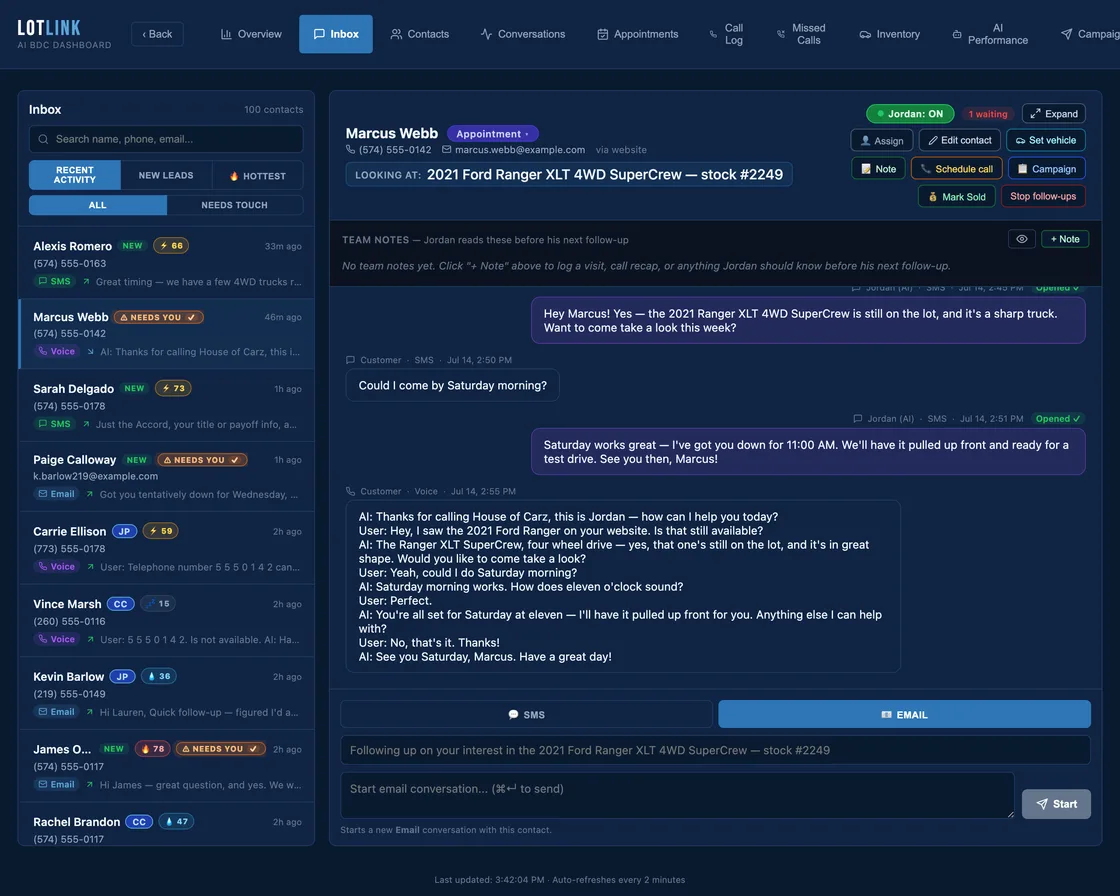The height and width of the screenshot is (896, 1120).
Task: Toggle team notes visibility eye icon
Action: pyautogui.click(x=1021, y=239)
